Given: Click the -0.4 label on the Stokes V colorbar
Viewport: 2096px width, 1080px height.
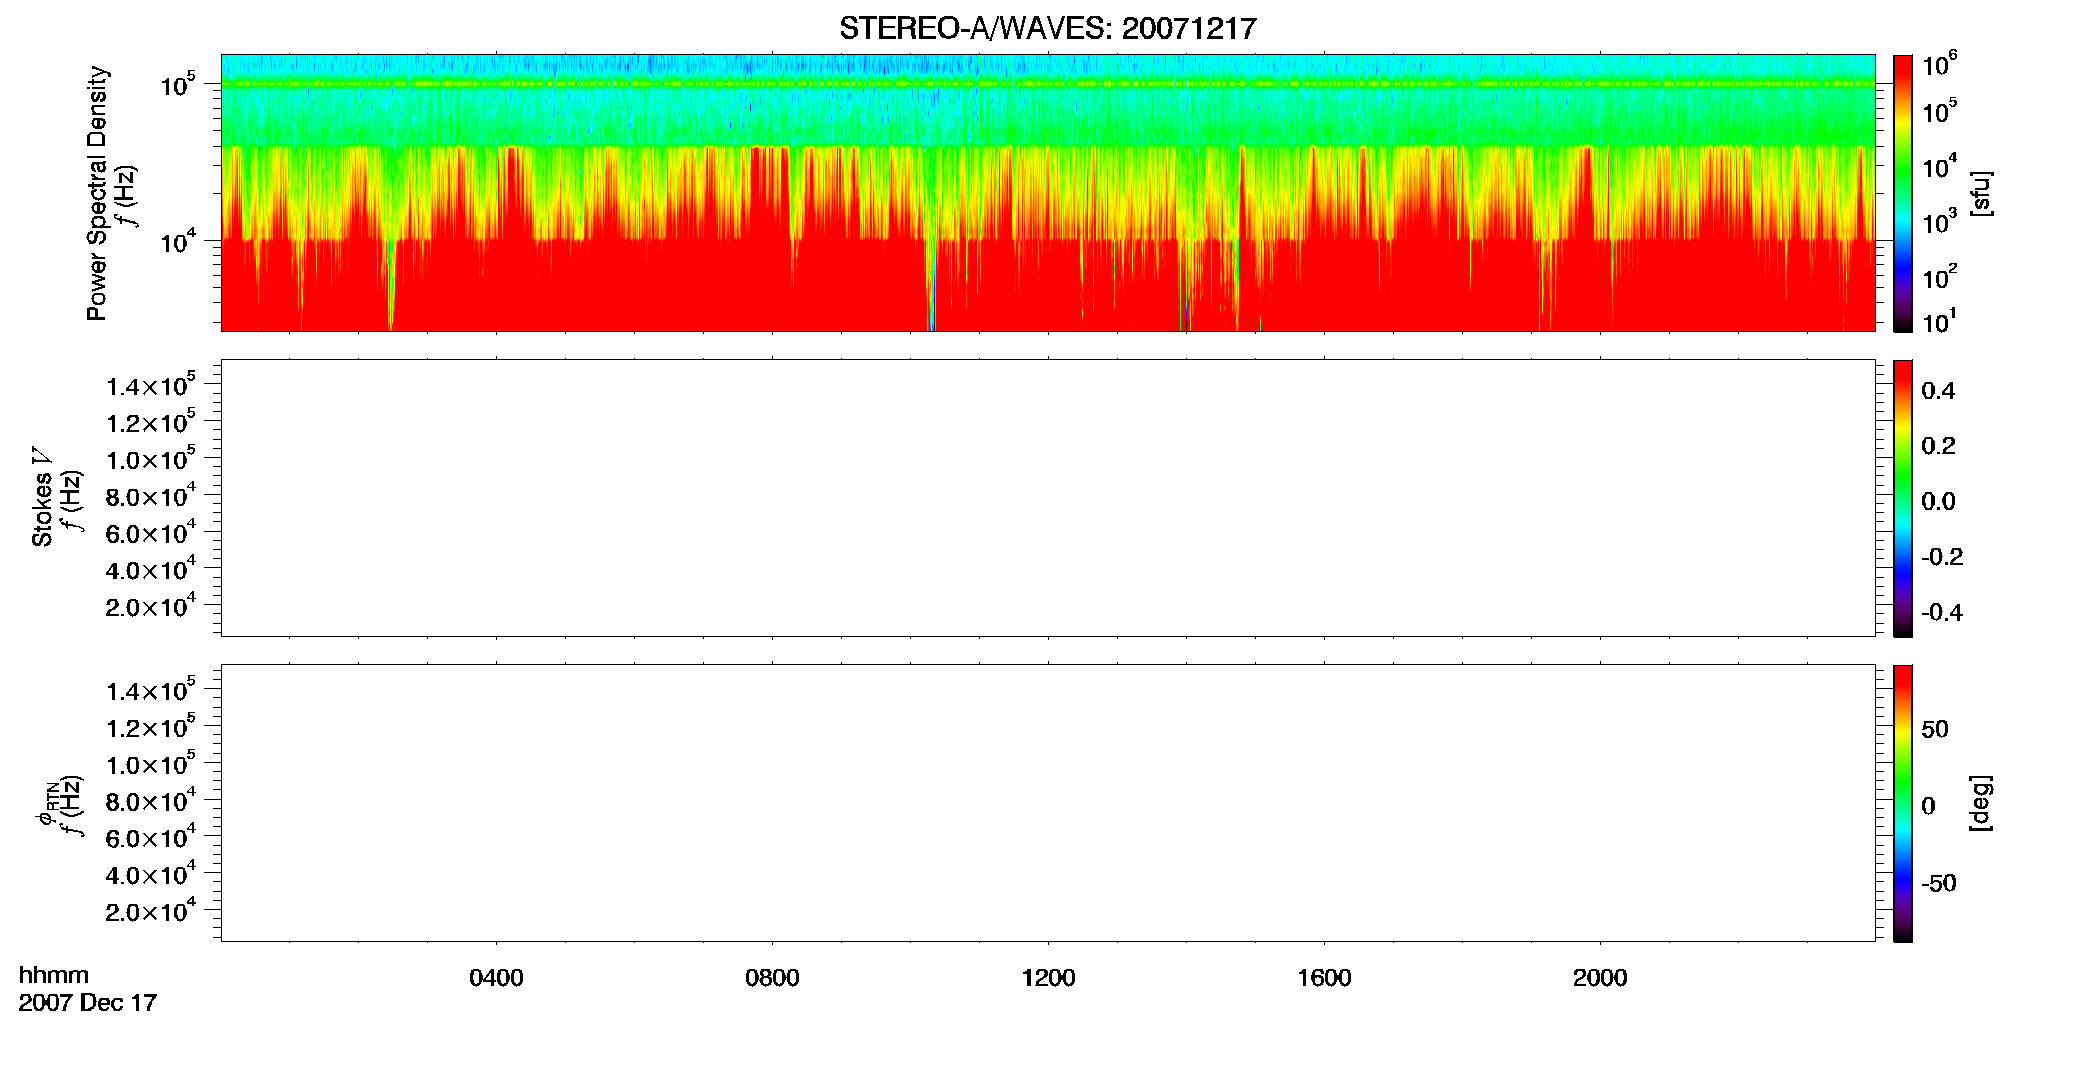Looking at the screenshot, I should coord(1942,612).
